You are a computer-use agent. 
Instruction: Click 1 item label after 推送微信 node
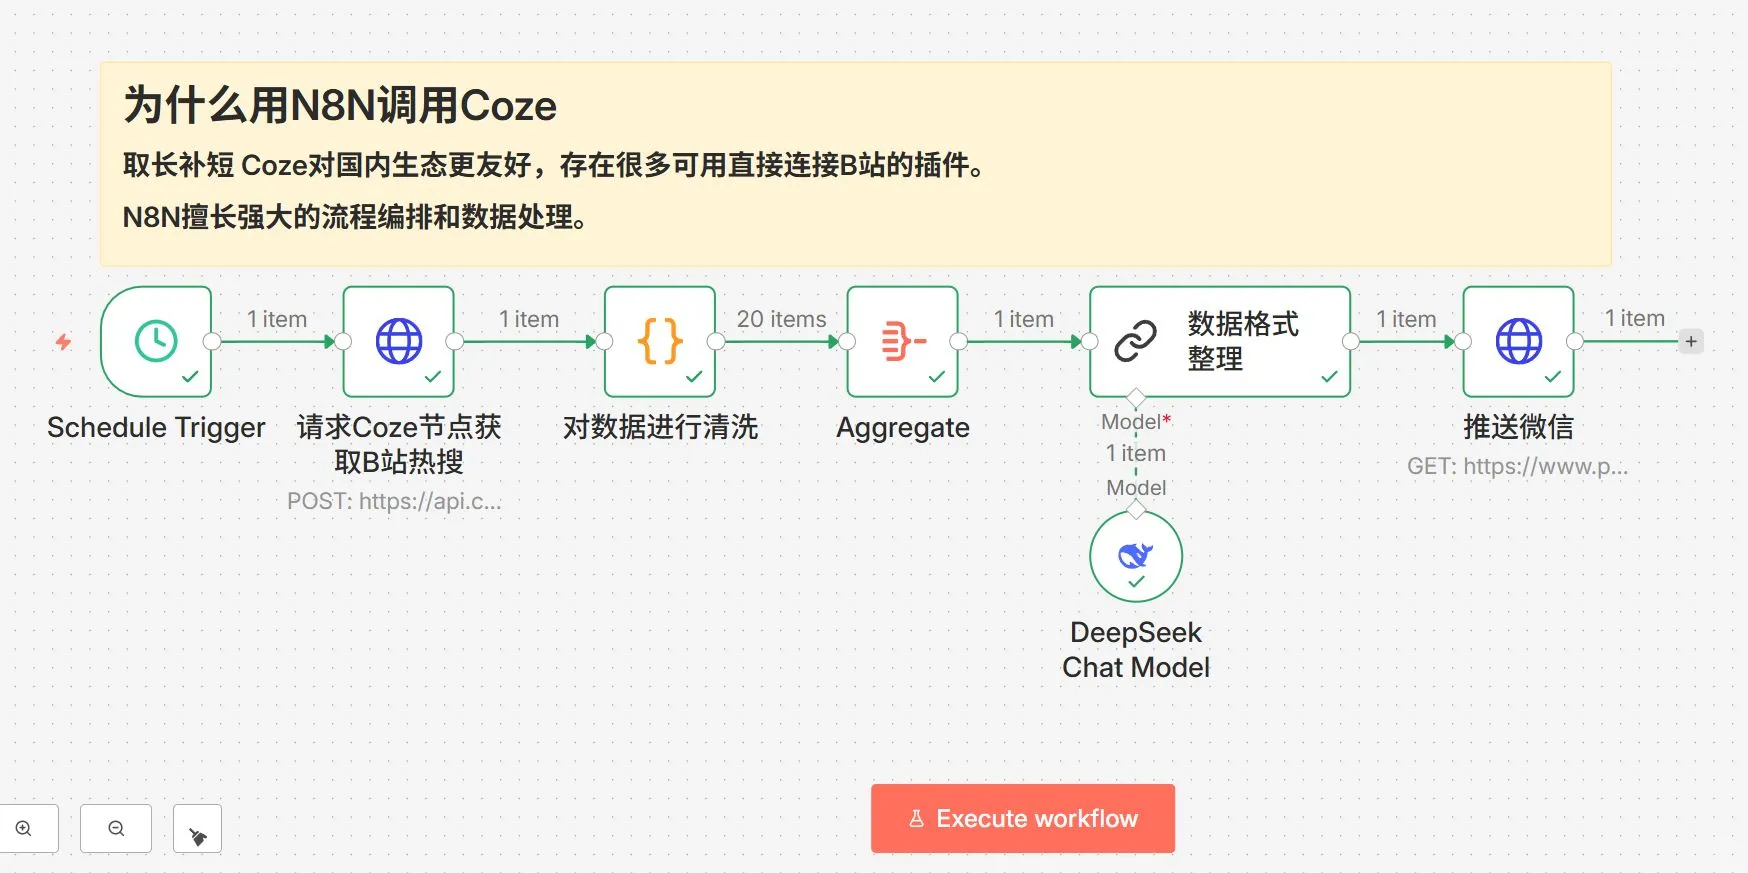pyautogui.click(x=1635, y=318)
